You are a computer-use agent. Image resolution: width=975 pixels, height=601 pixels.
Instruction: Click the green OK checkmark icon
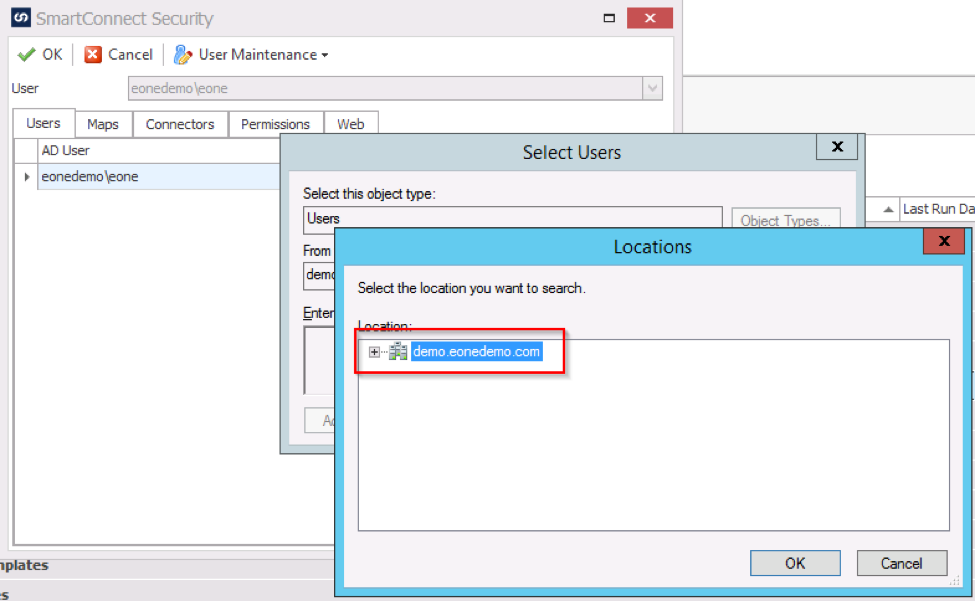pos(26,55)
